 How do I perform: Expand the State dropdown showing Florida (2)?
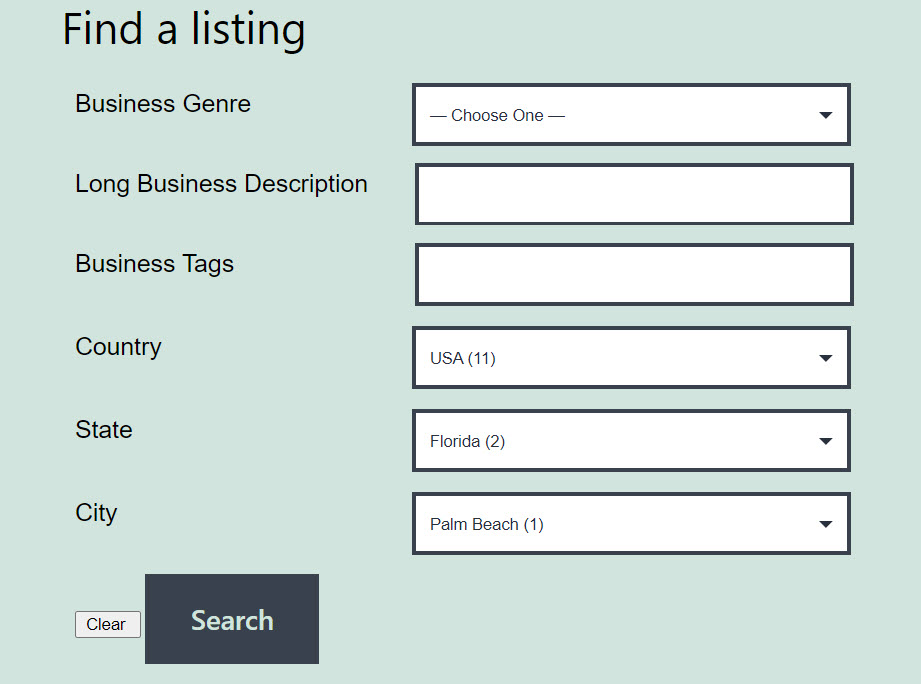pyautogui.click(x=631, y=440)
